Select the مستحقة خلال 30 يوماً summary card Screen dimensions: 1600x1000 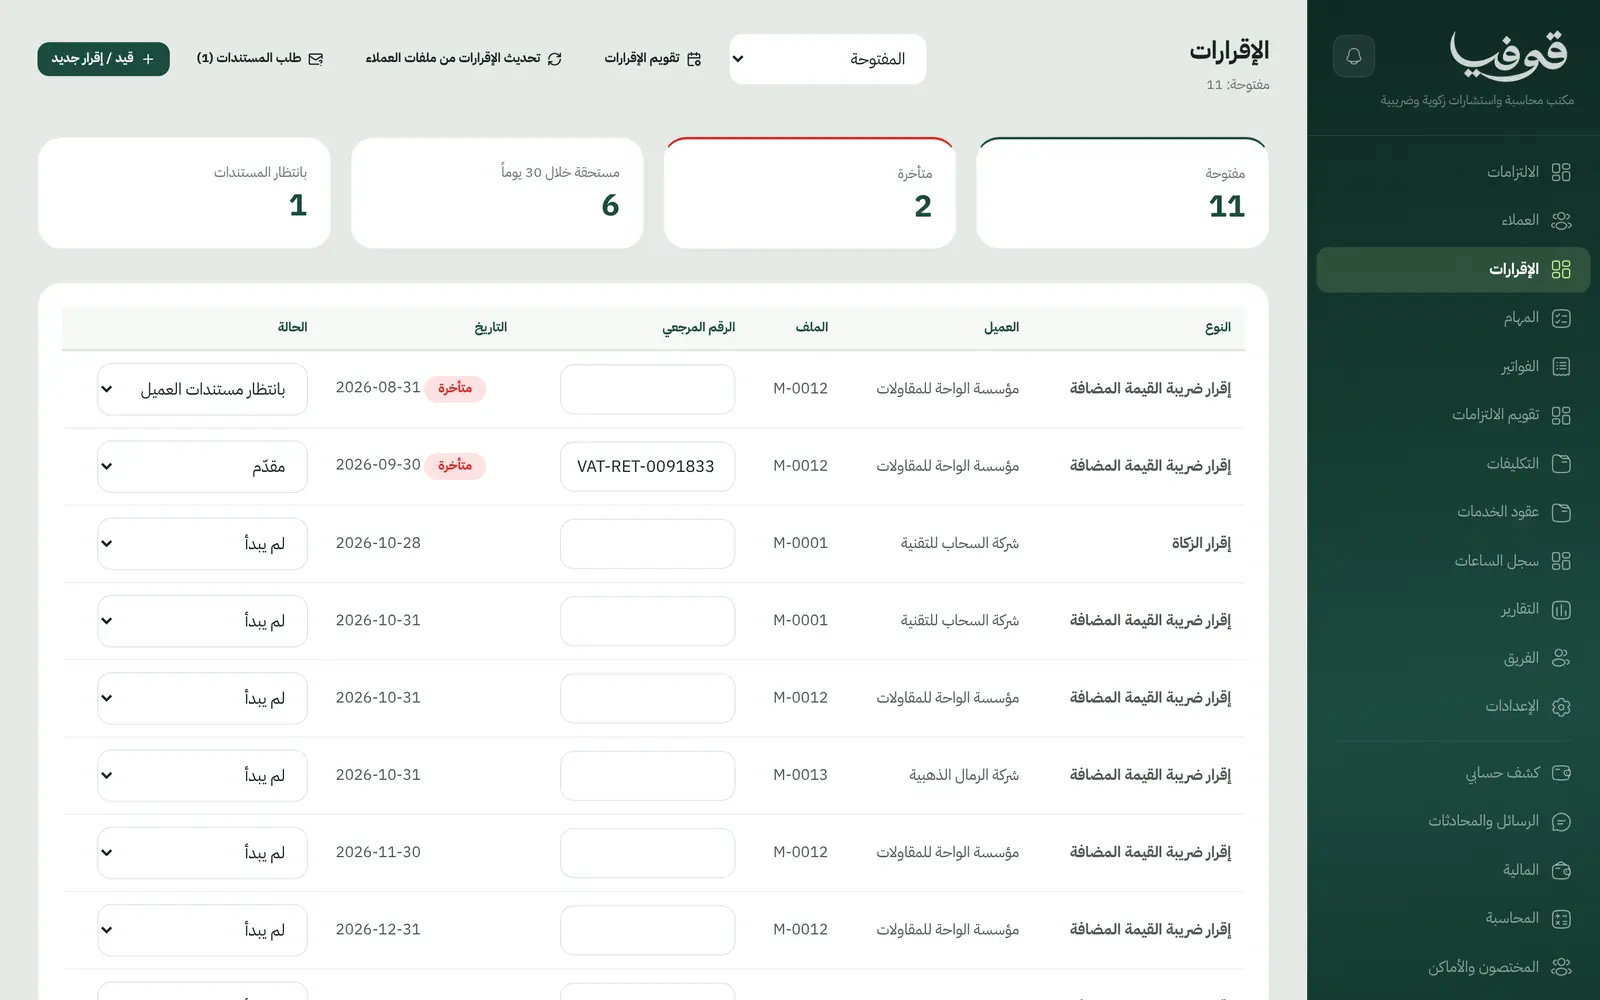[x=497, y=192]
